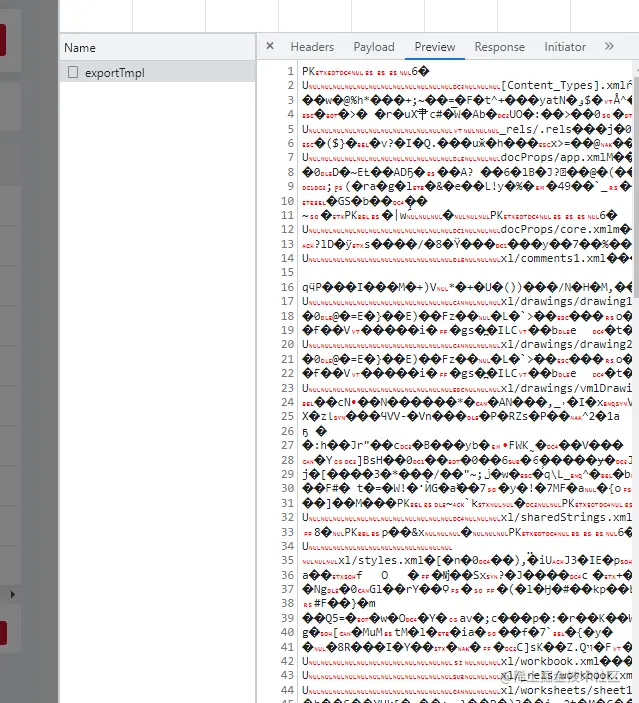The image size is (639, 703).
Task: Switch to the Initiator tab
Action: 565,47
